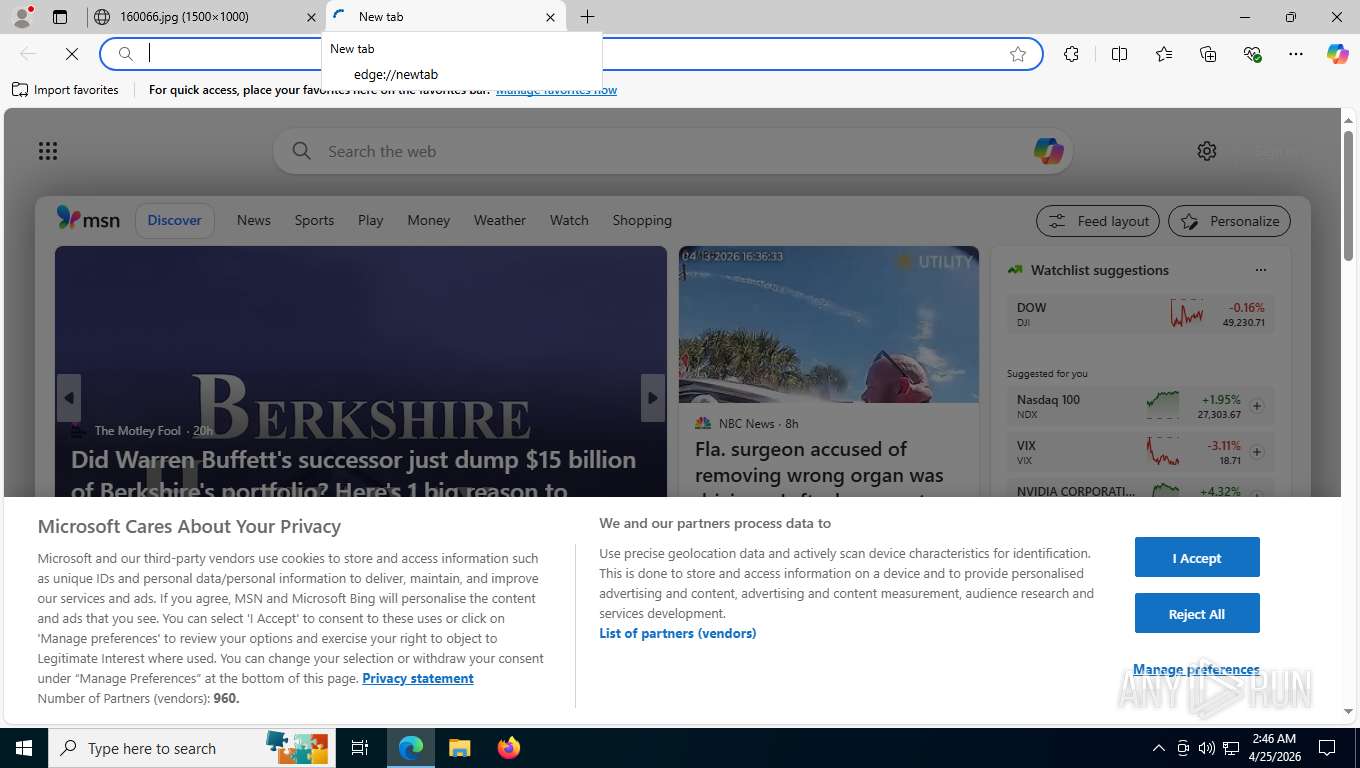Click the address bar input
The width and height of the screenshot is (1360, 768).
coord(570,54)
